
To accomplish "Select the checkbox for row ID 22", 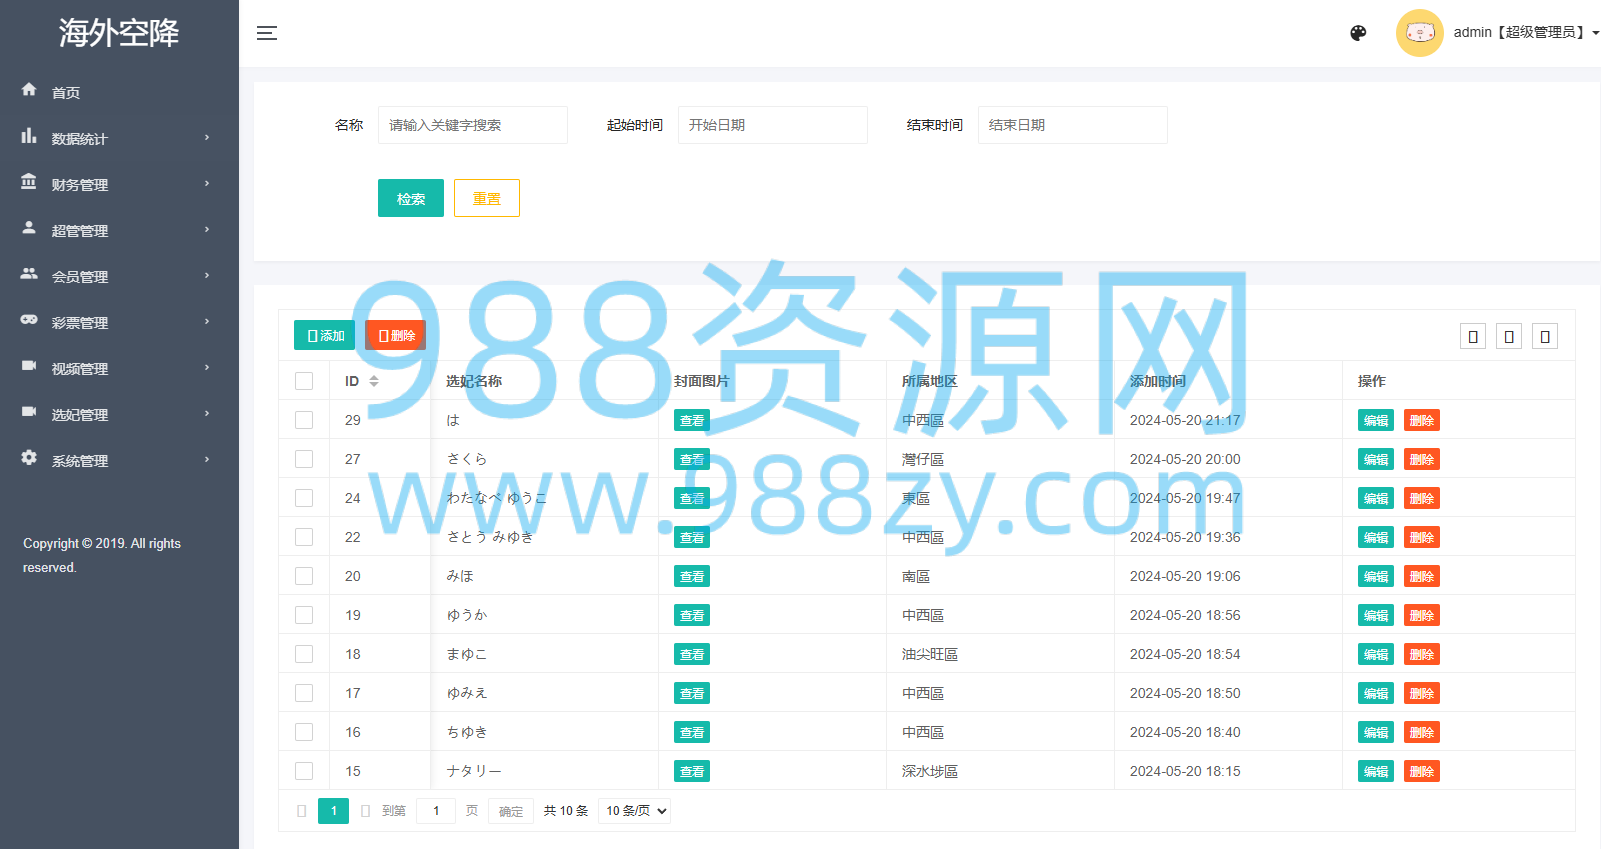I will pyautogui.click(x=304, y=537).
